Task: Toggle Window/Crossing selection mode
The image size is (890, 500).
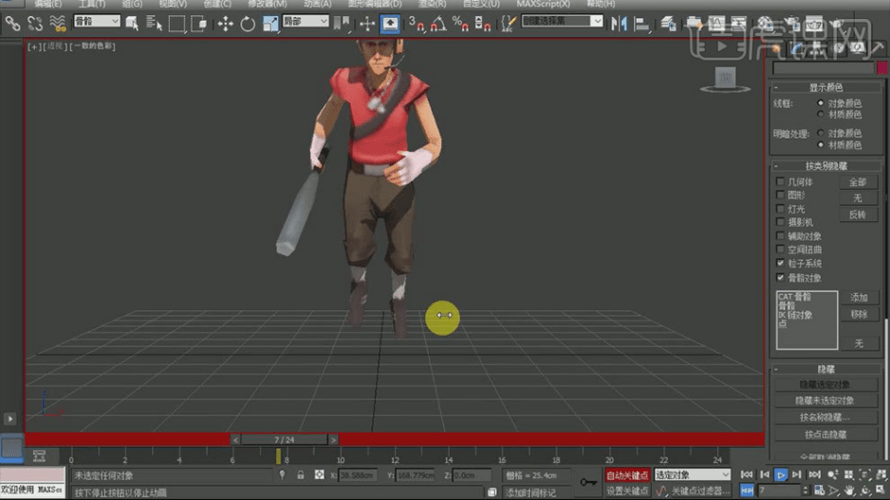Action: [x=199, y=23]
